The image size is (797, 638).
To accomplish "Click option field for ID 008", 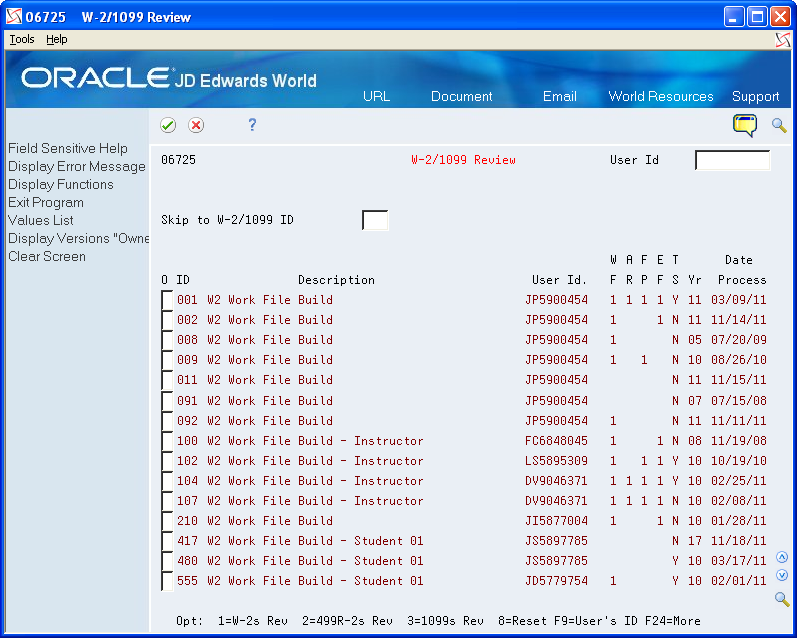I will click(x=167, y=340).
